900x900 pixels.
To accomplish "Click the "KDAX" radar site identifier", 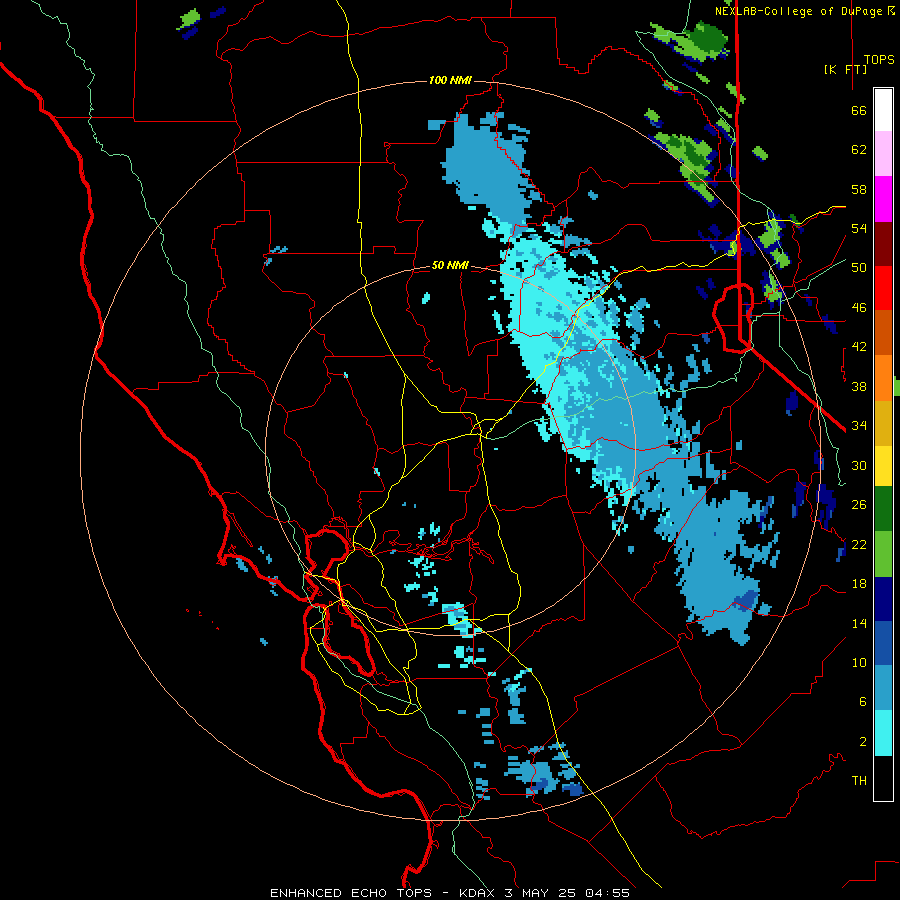I will pos(479,893).
